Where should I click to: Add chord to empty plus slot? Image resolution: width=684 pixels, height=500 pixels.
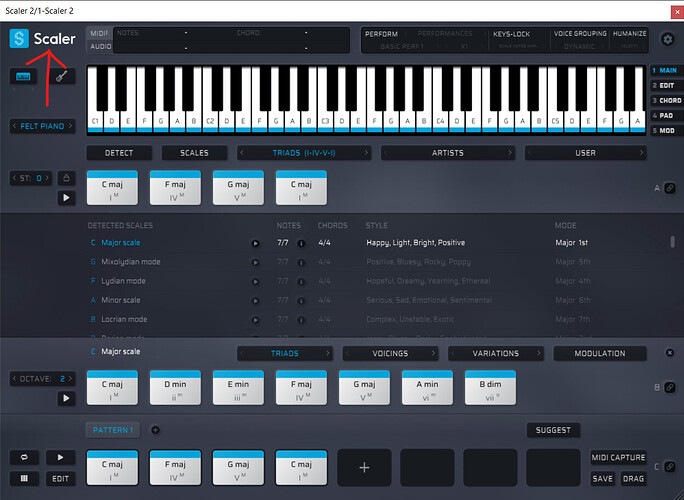coord(364,468)
